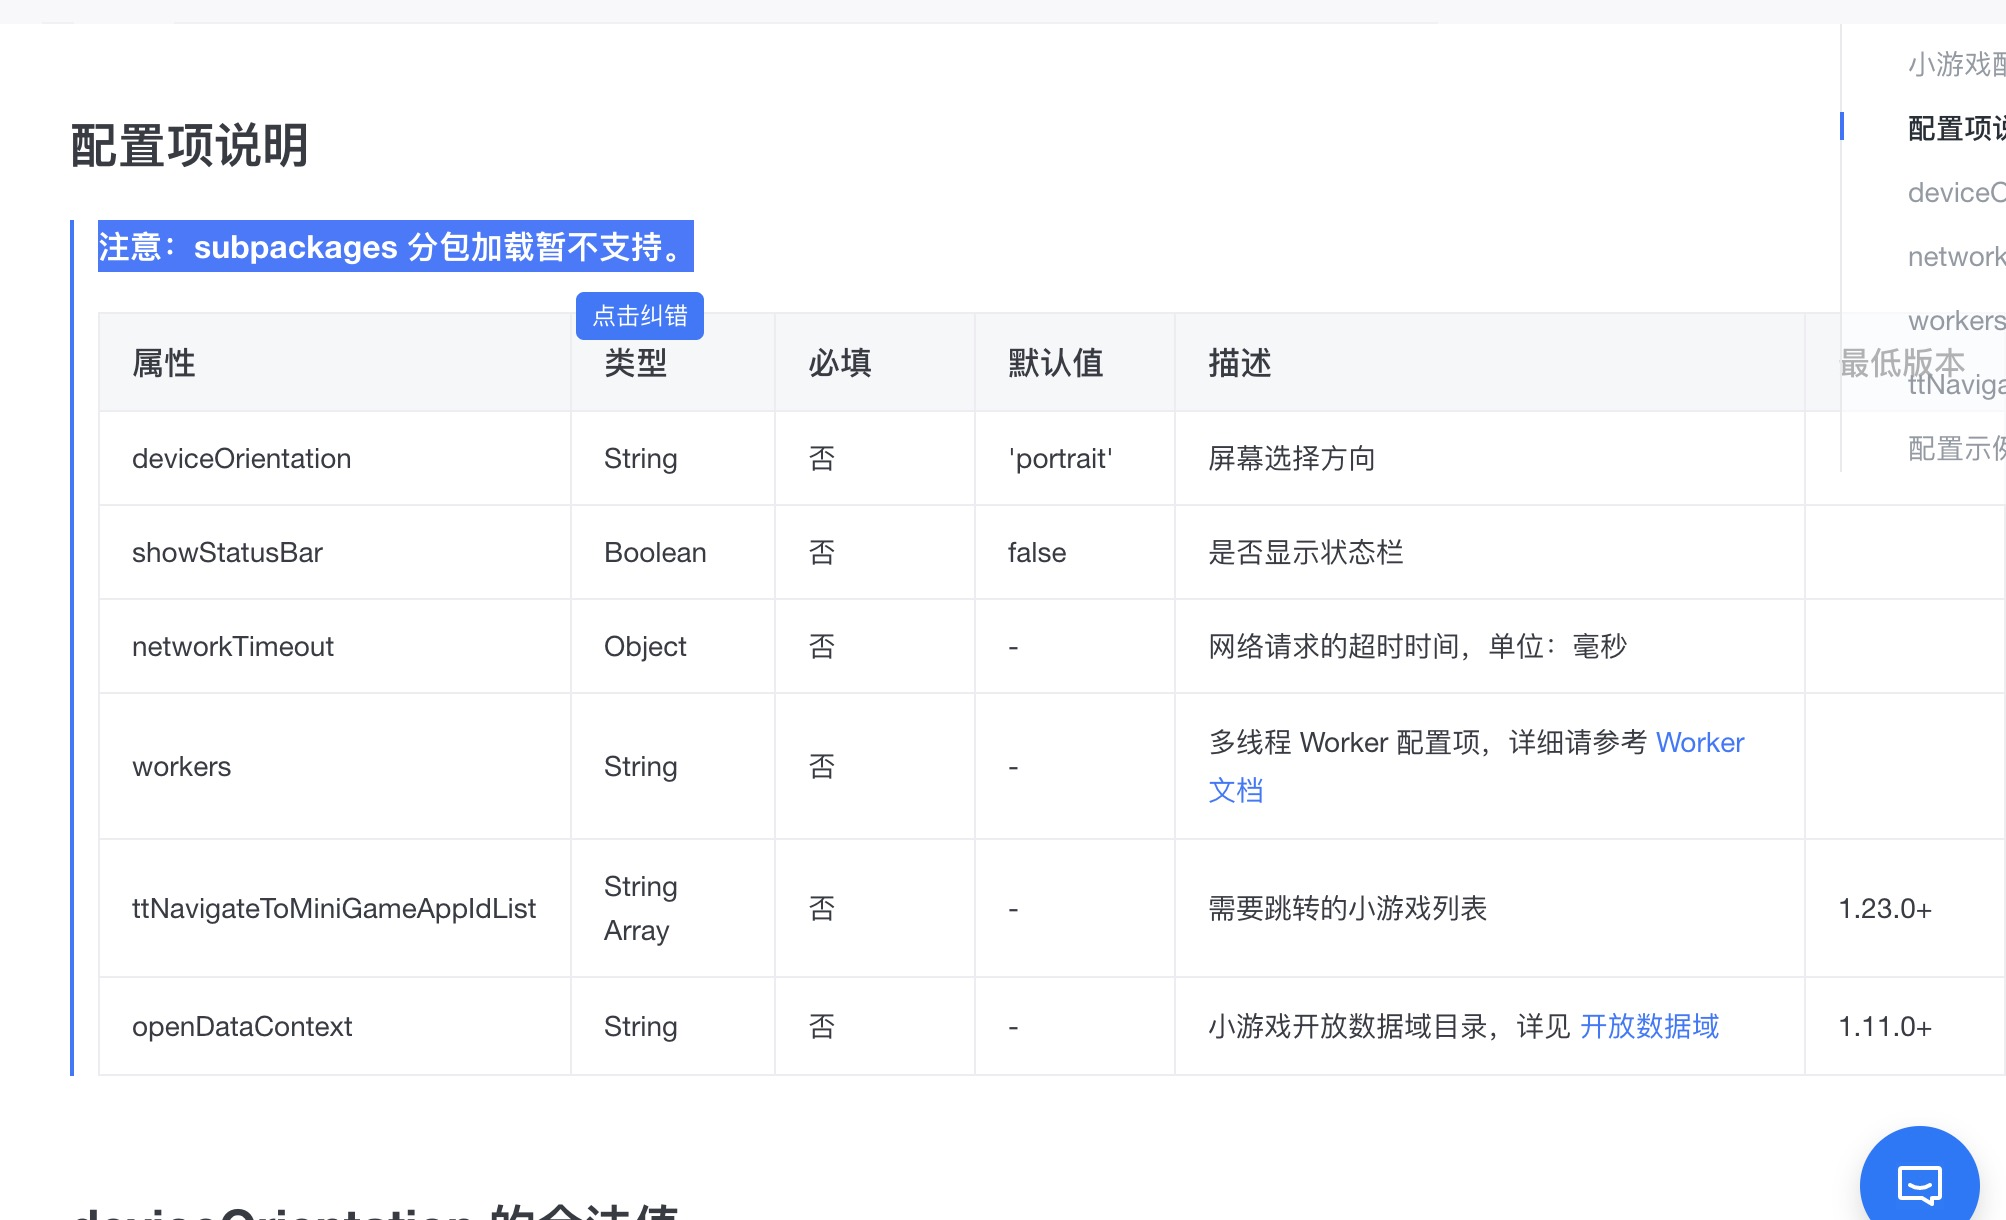Image resolution: width=2006 pixels, height=1220 pixels.
Task: Click the deviceOrientation property cell
Action: coord(242,459)
